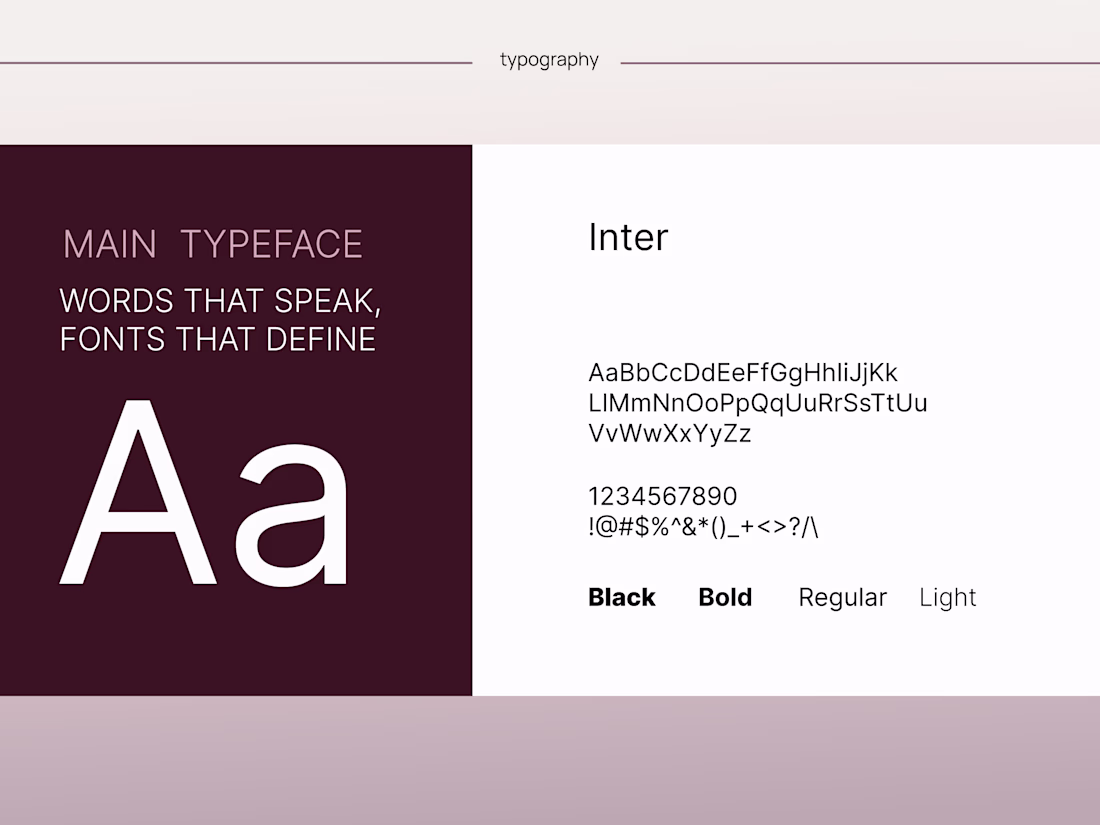
Task: Click the 'LlMmNnOoPpQqUuRrSsTtUu' alphabet line
Action: (x=758, y=403)
